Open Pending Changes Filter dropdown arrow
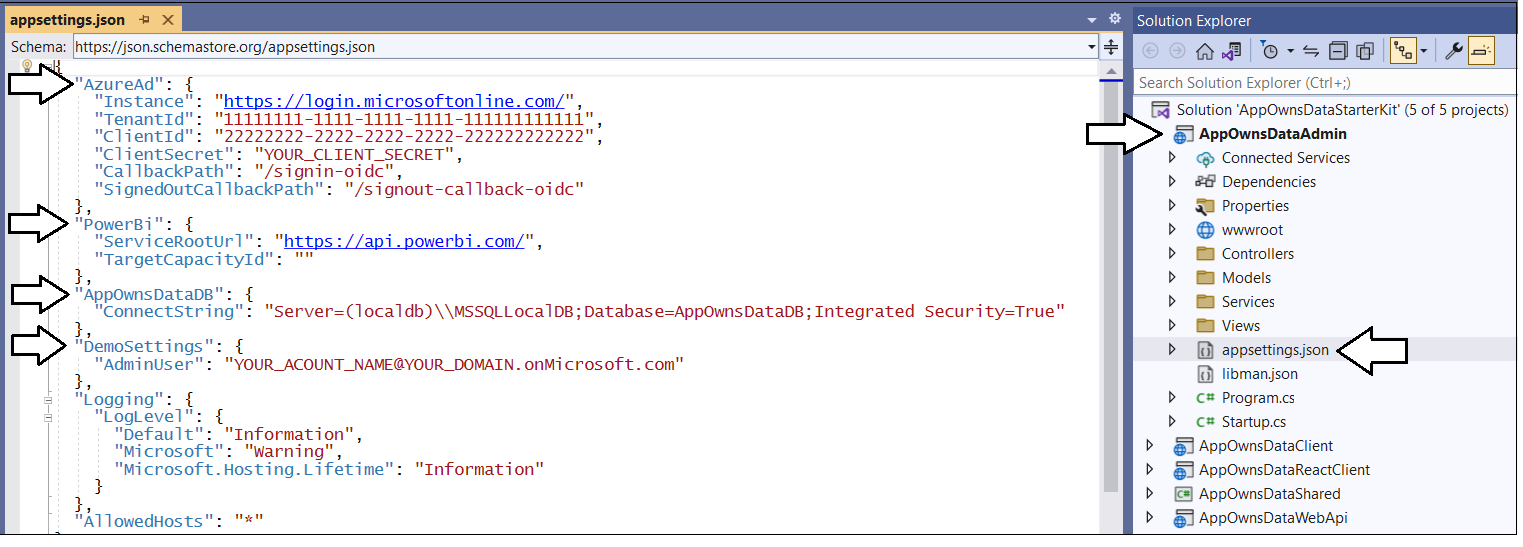Viewport: 1523px width, 547px height. click(1290, 50)
